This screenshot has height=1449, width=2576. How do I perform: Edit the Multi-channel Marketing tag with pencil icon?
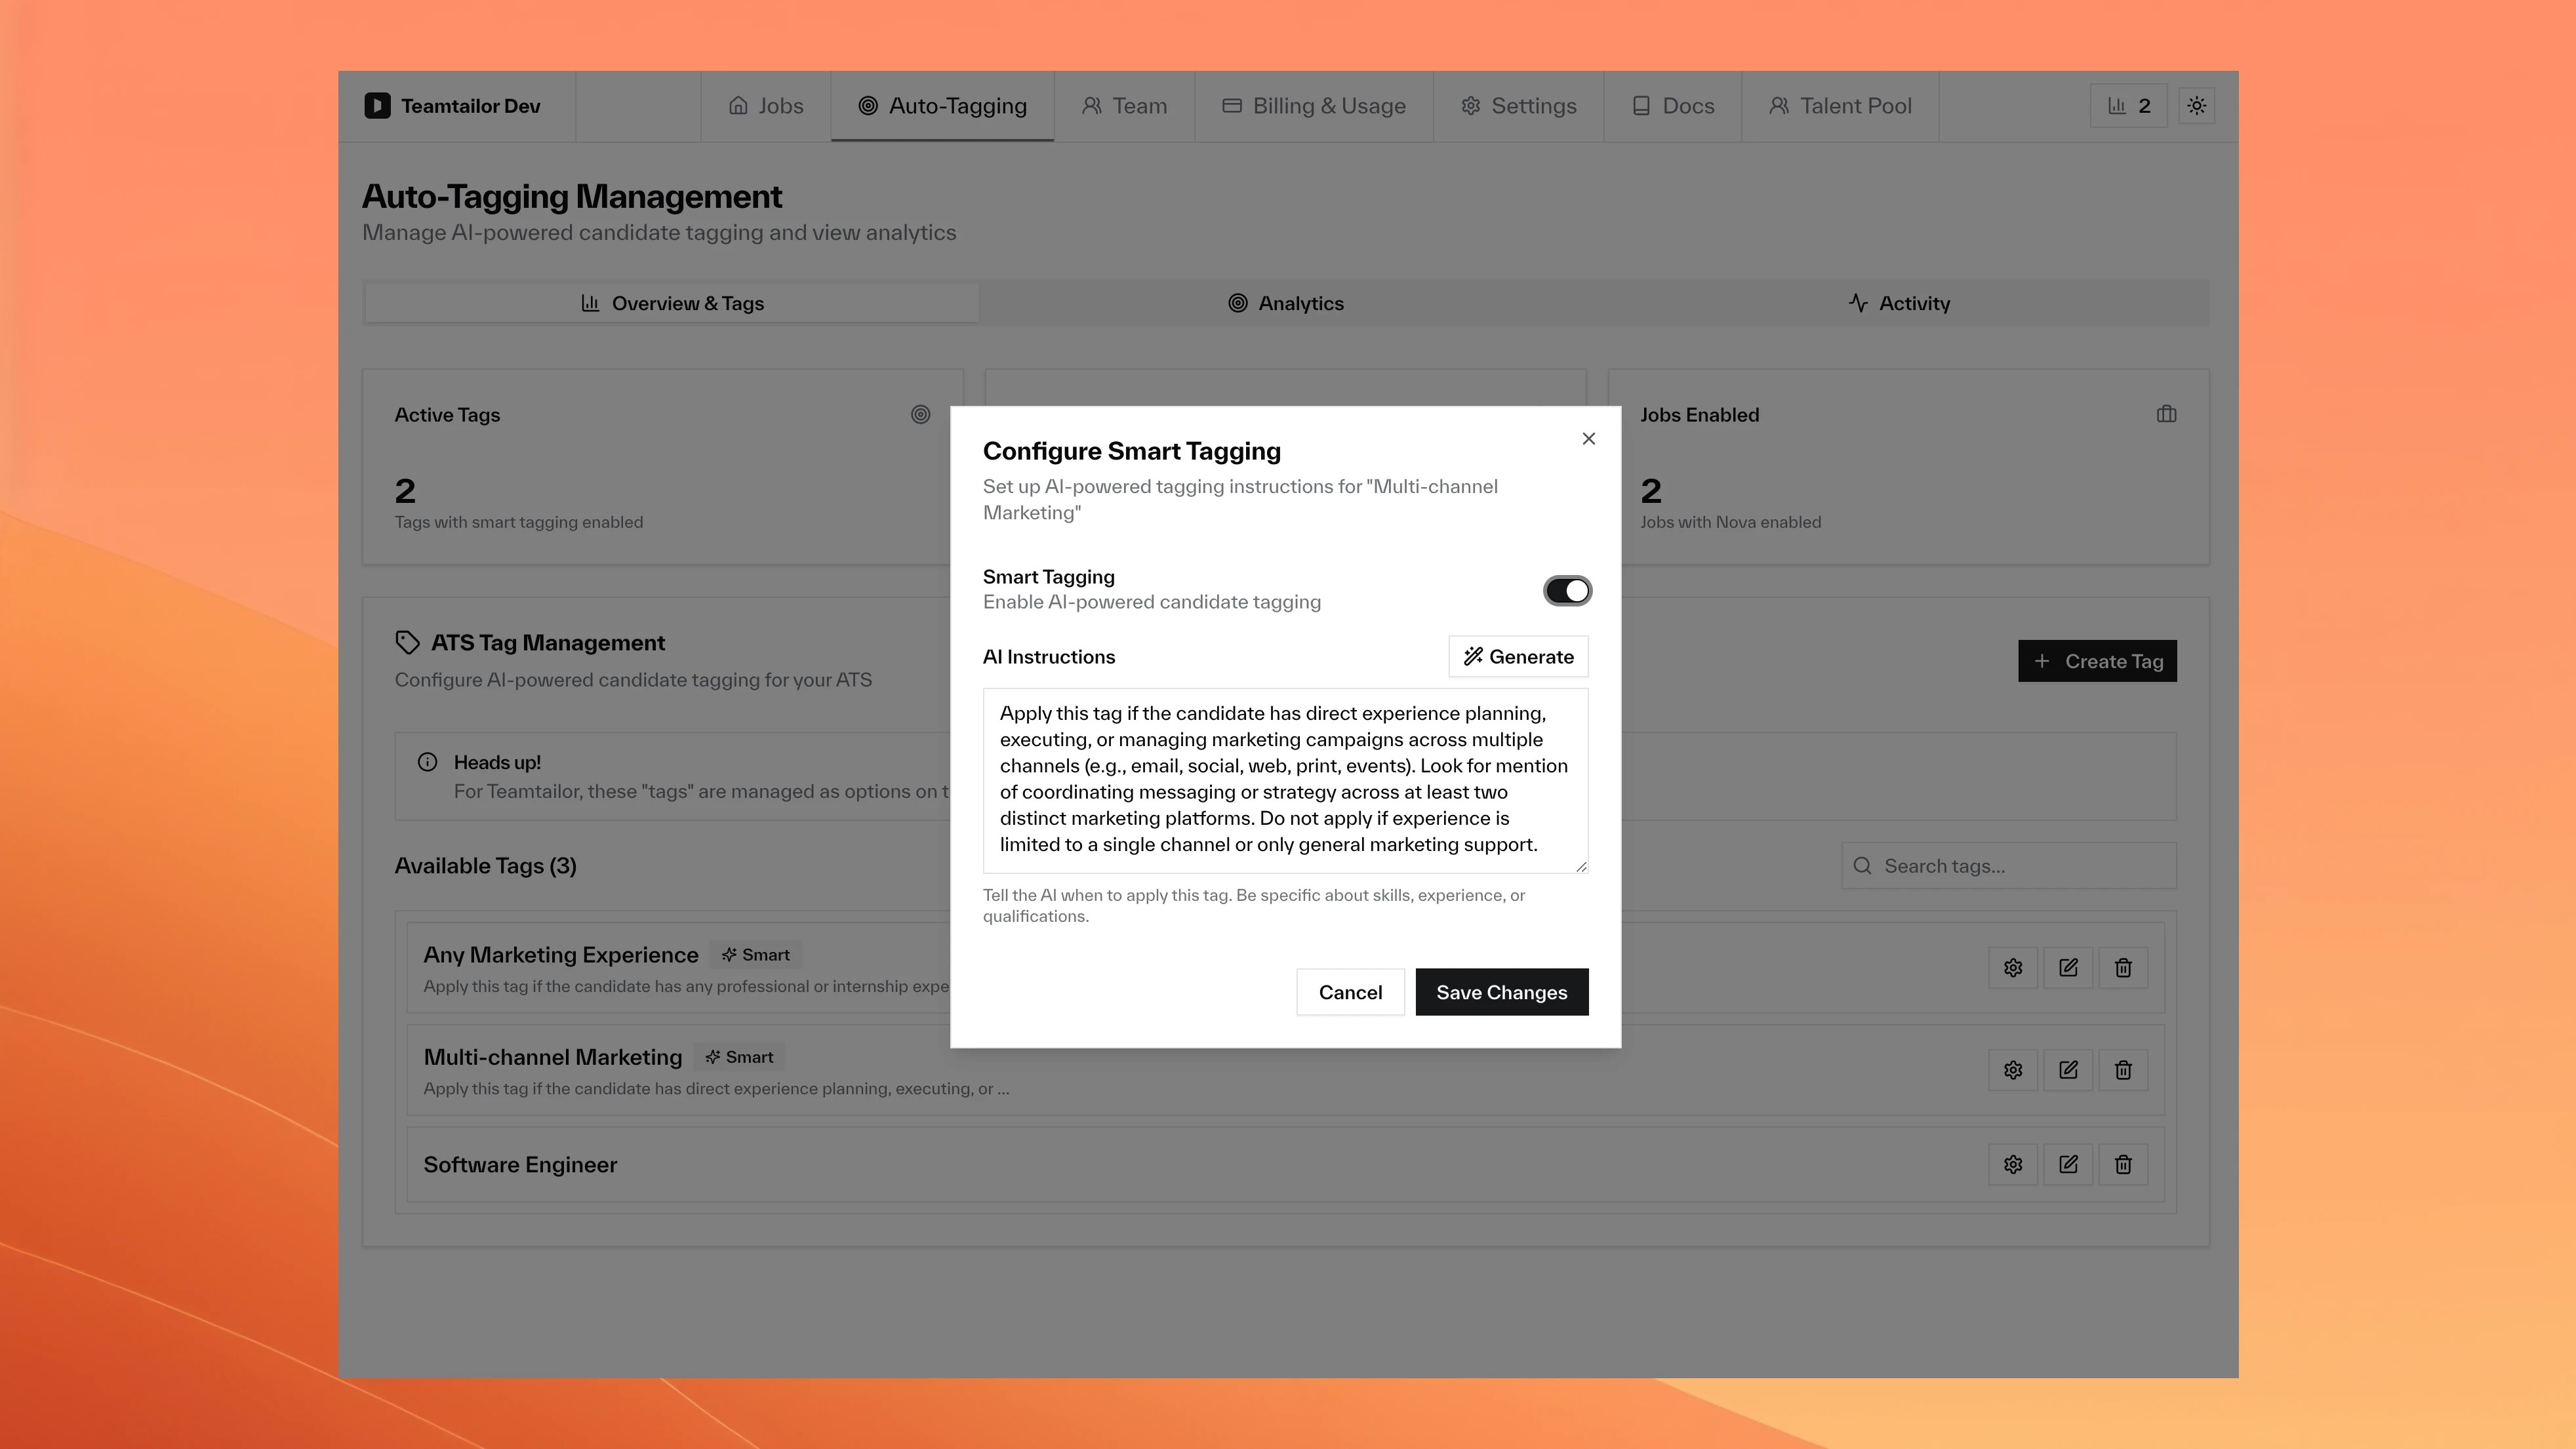[x=2068, y=1069]
